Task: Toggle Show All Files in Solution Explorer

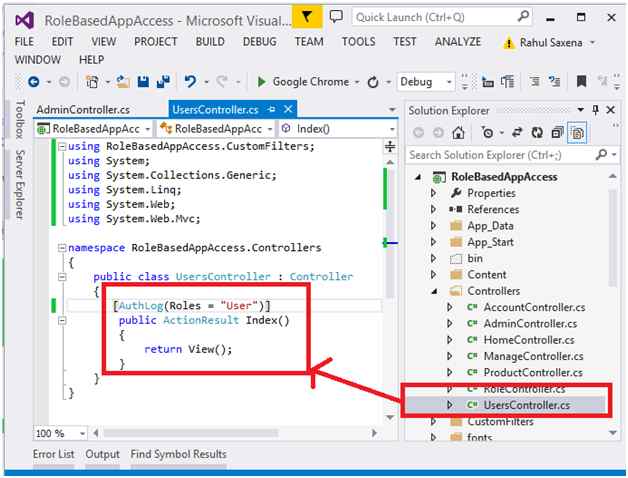Action: 577,133
